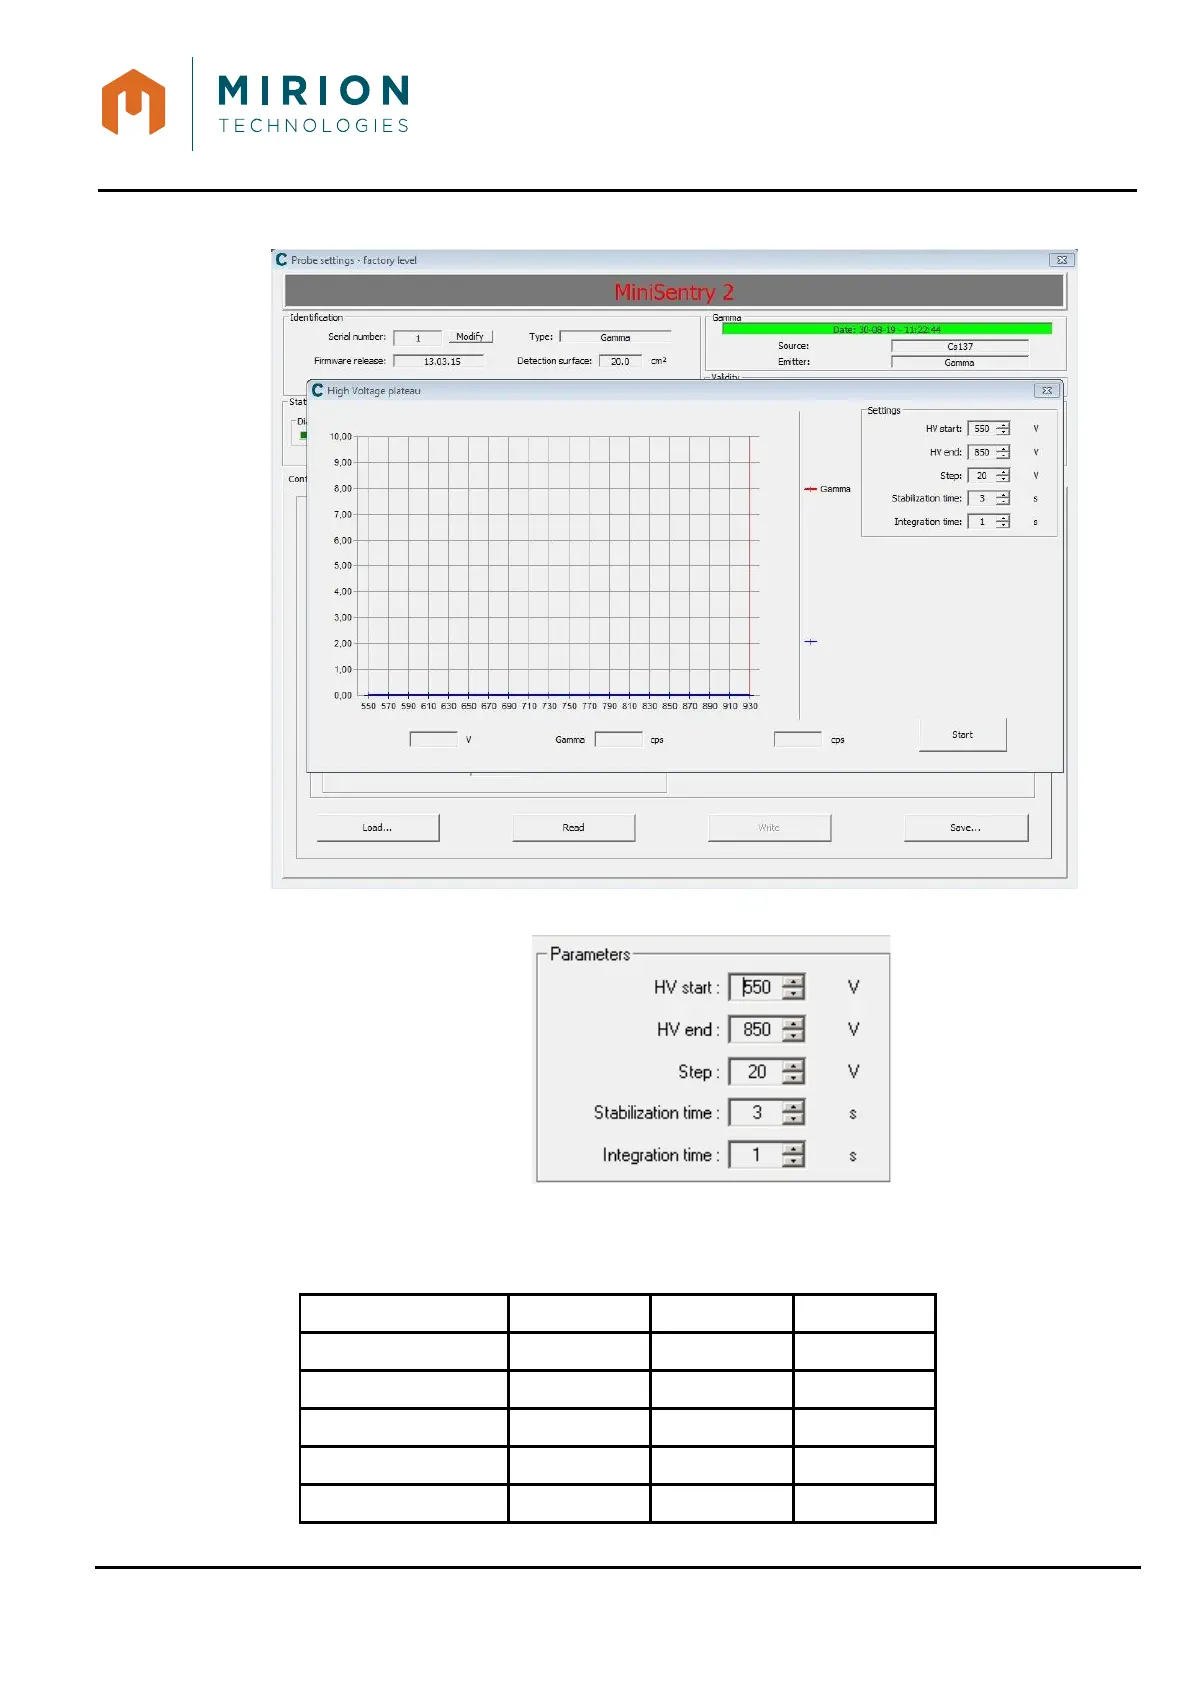The width and height of the screenshot is (1191, 1684).
Task: Click the Step field in Parameters panel
Action: pyautogui.click(x=756, y=1071)
